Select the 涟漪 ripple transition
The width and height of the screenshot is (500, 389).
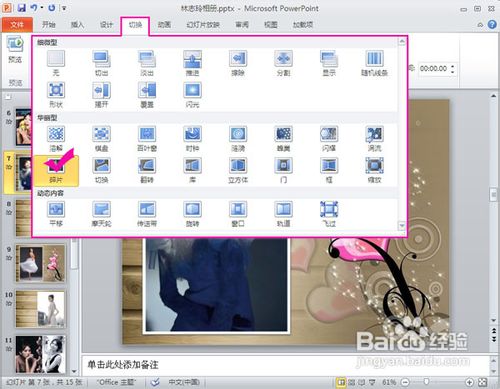click(x=238, y=139)
